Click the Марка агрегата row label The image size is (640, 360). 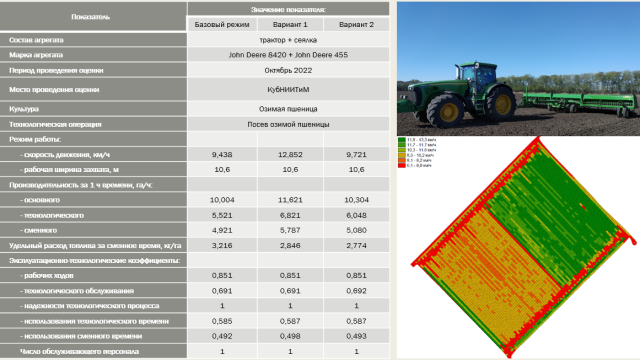(x=93, y=55)
